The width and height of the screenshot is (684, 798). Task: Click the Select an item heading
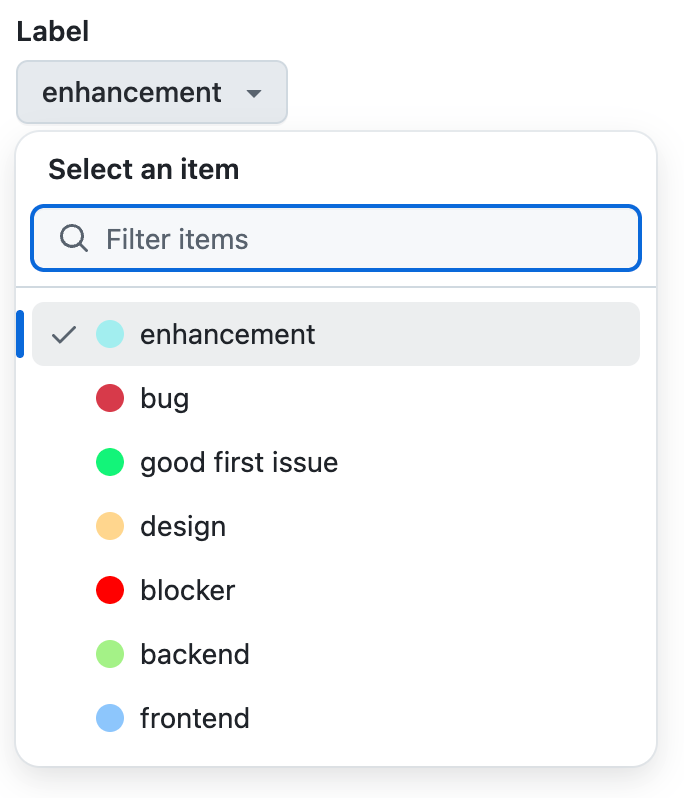[144, 169]
